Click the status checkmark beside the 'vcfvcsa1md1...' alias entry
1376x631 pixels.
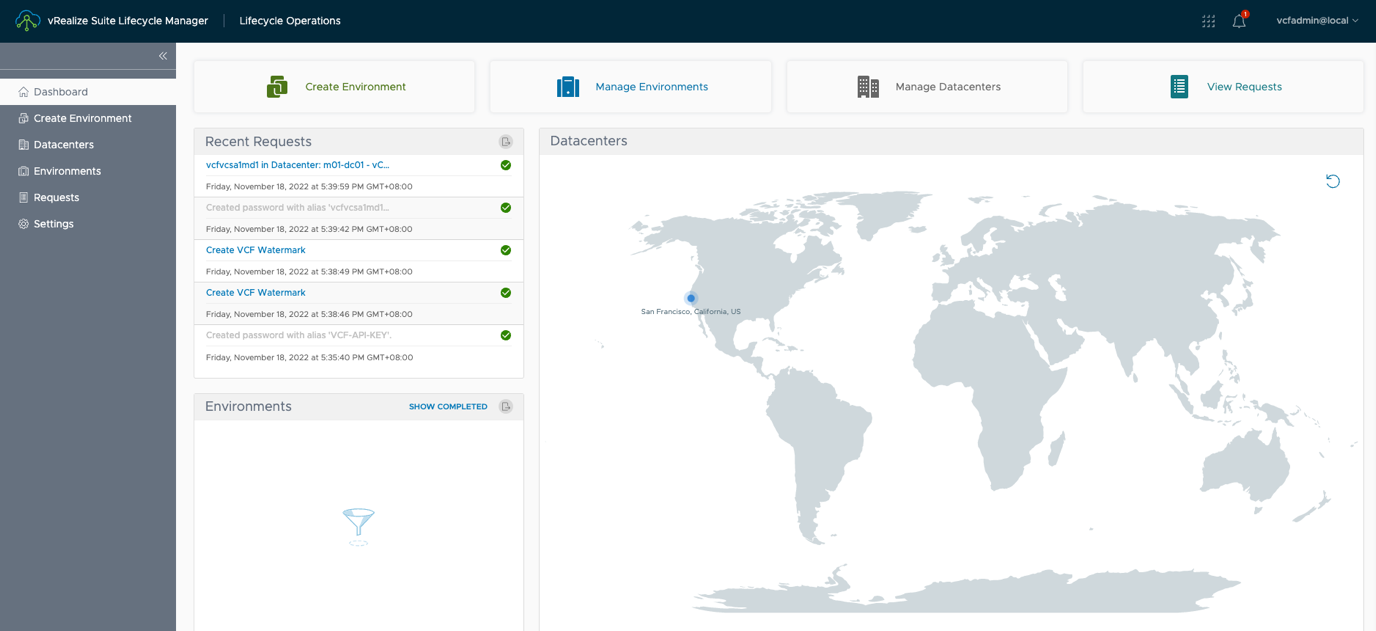[506, 208]
